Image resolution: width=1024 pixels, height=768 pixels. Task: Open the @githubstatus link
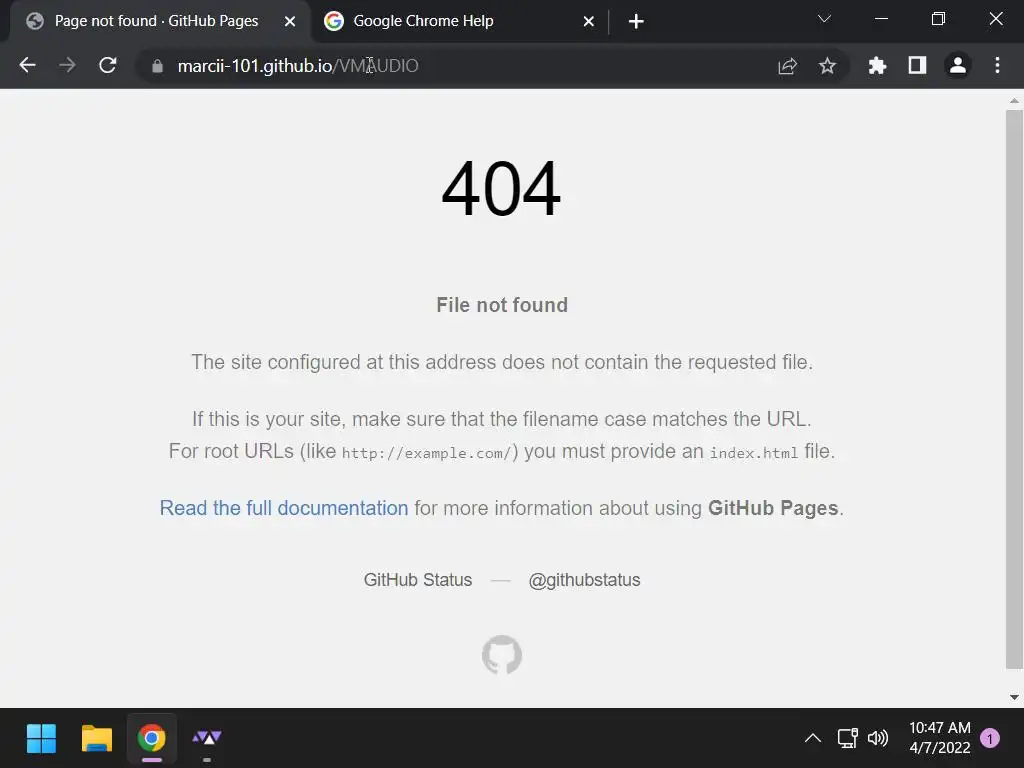[584, 580]
